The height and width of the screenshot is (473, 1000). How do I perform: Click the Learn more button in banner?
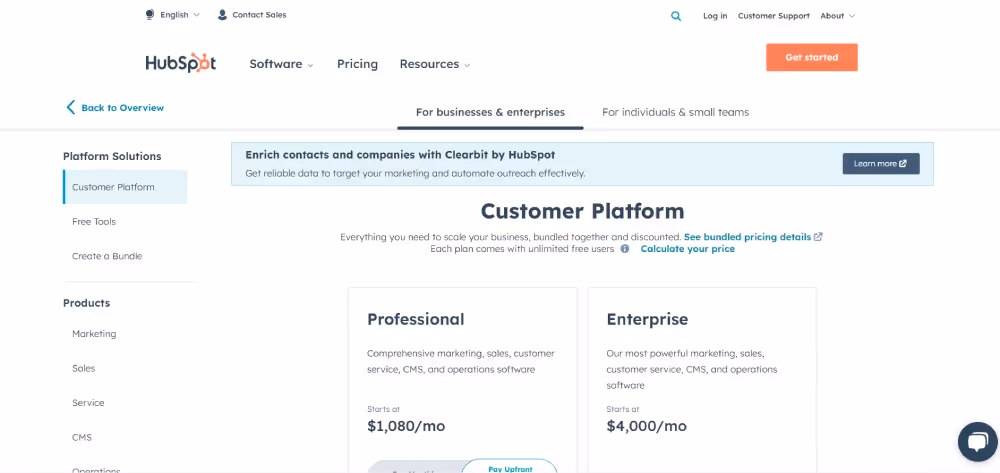pyautogui.click(x=881, y=163)
